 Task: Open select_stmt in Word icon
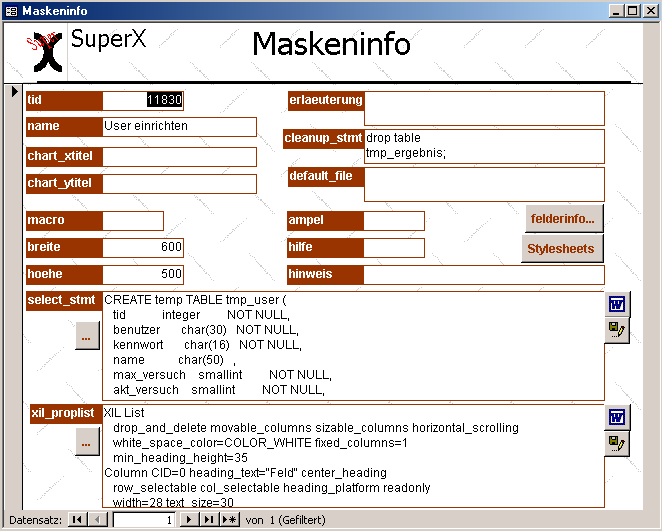tap(617, 304)
